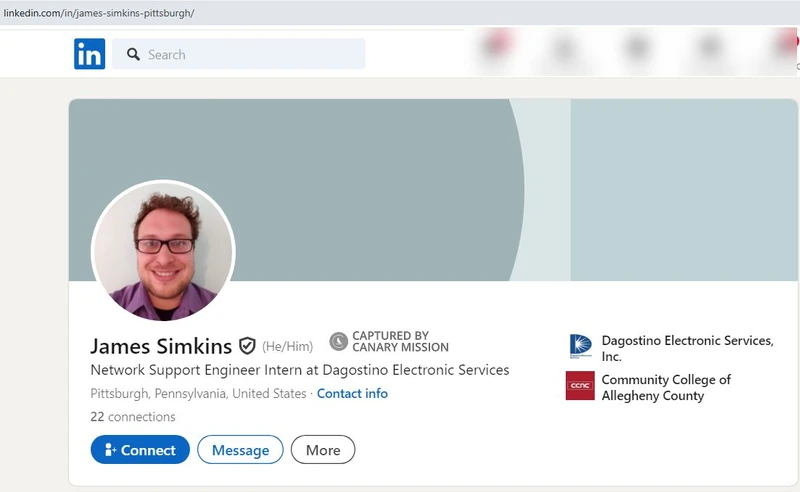Open the LinkedIn home logo
The image size is (800, 492).
[89, 54]
